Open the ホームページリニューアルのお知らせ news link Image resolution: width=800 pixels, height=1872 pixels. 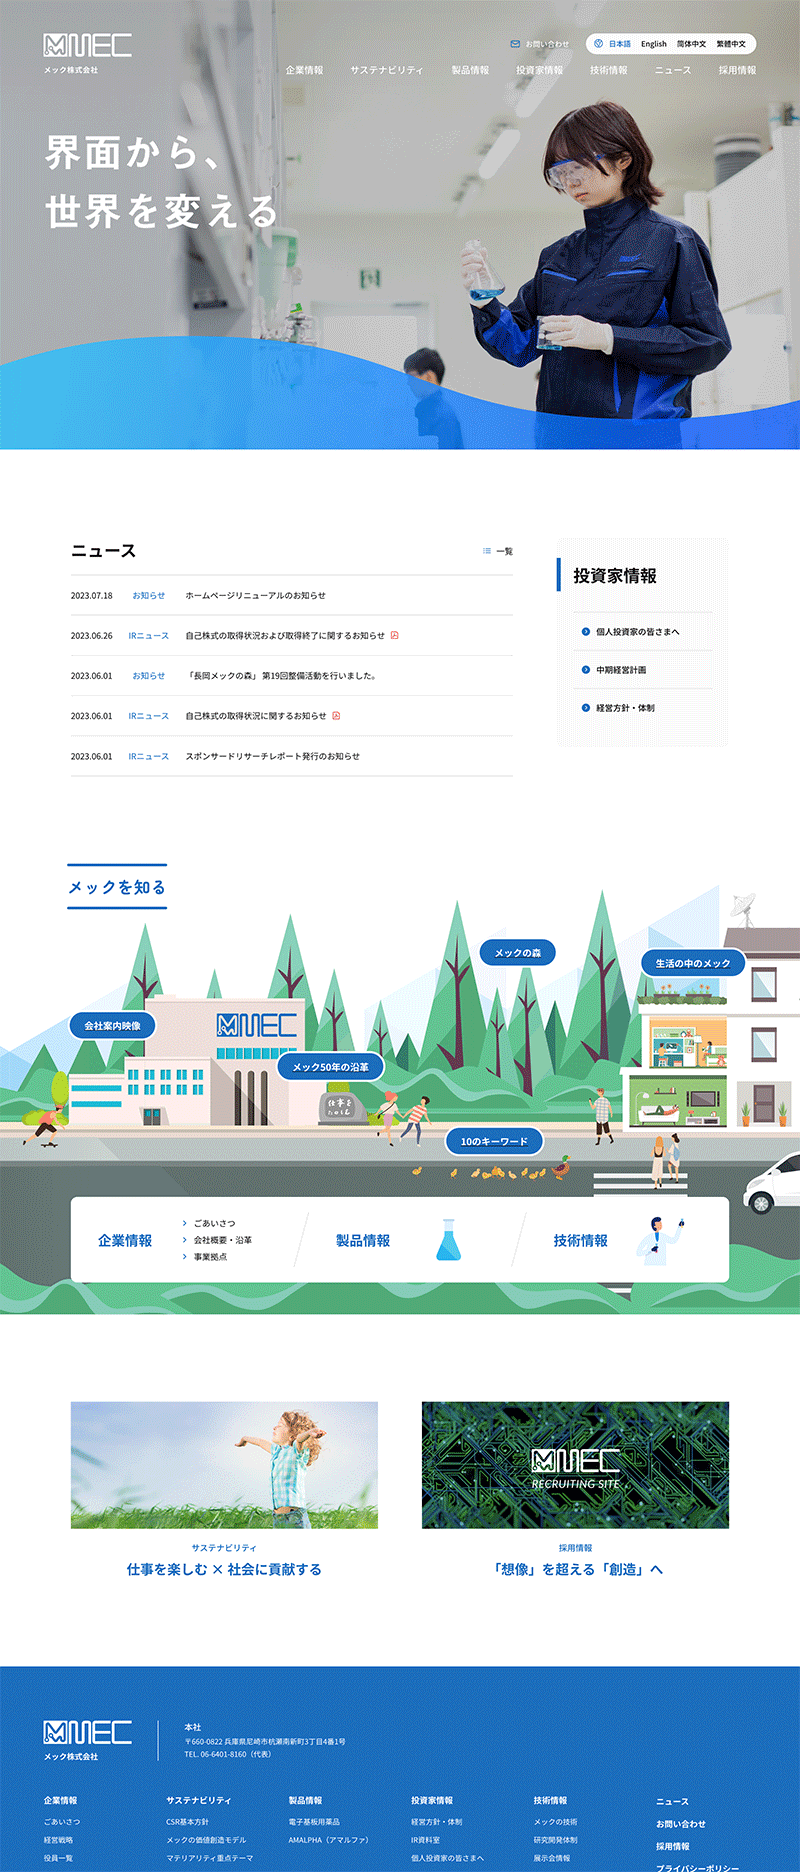click(x=255, y=596)
